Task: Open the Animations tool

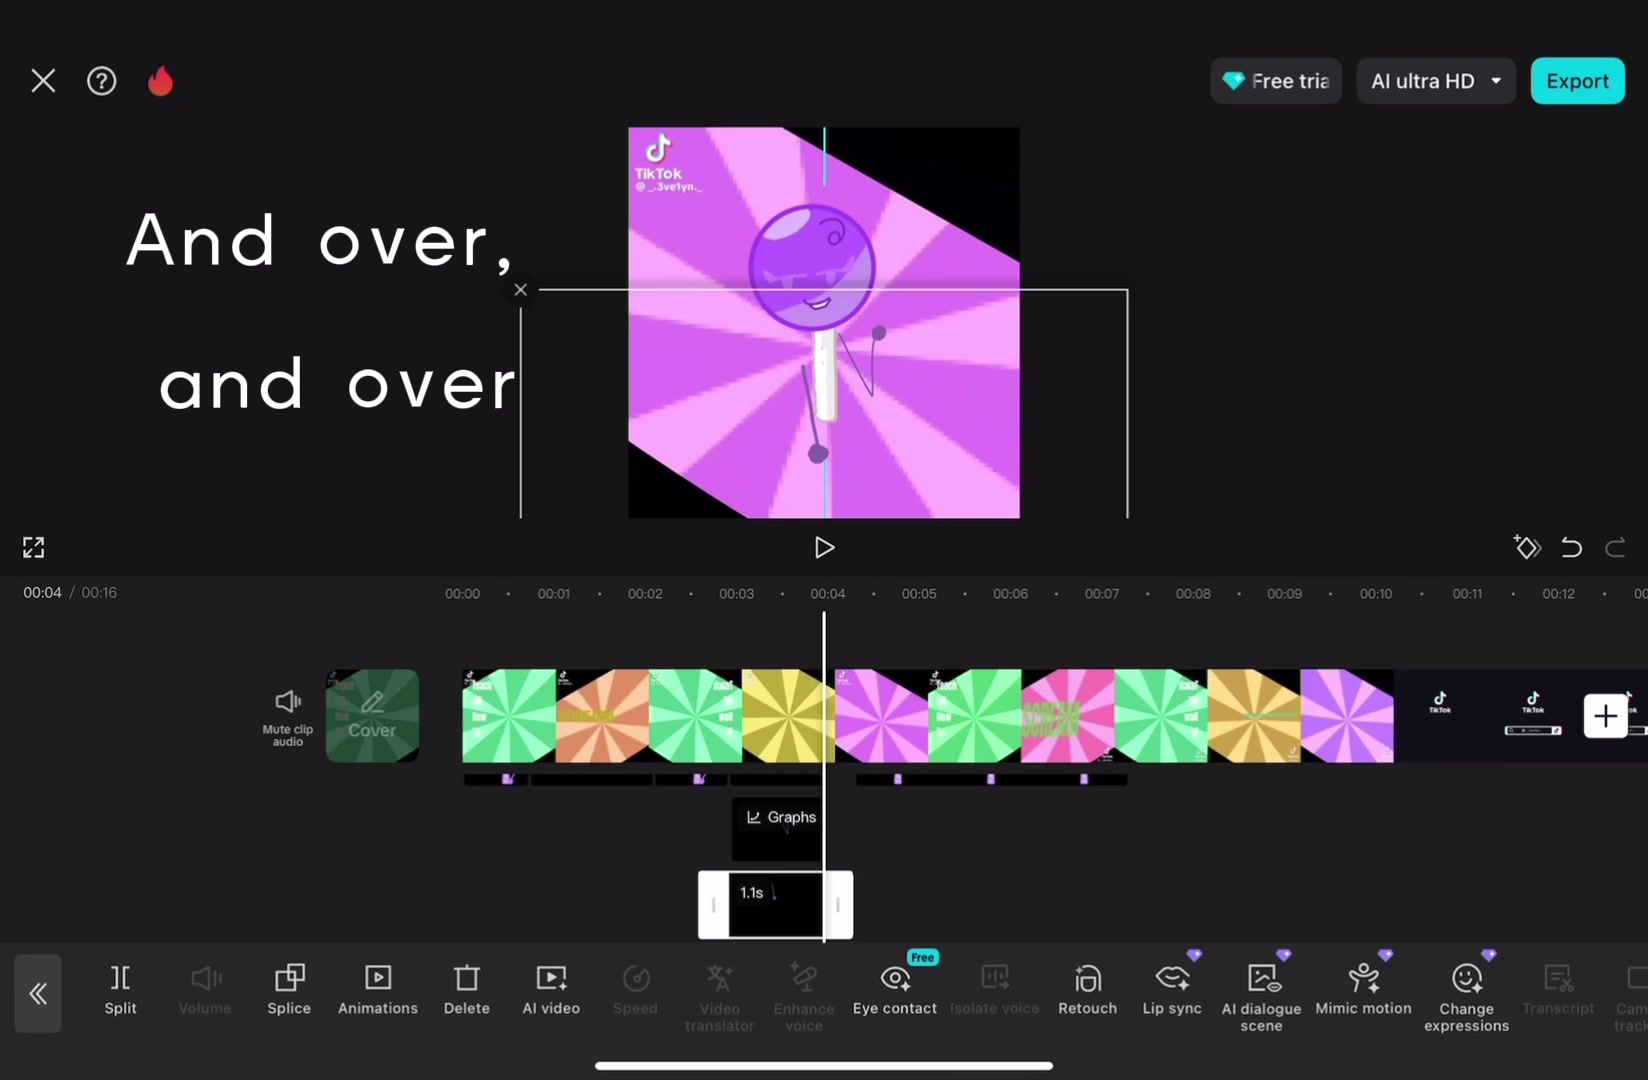Action: [378, 990]
